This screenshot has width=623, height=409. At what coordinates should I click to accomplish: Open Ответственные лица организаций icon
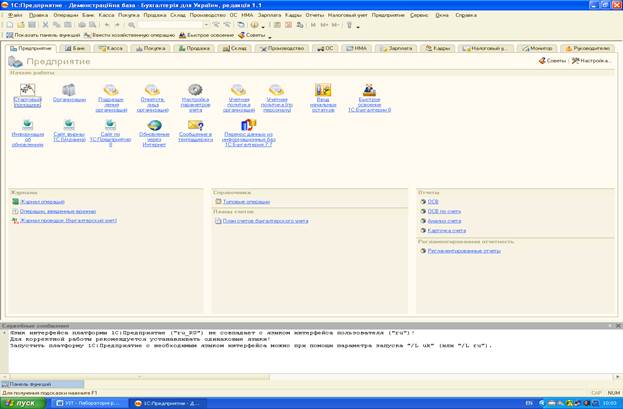153,90
